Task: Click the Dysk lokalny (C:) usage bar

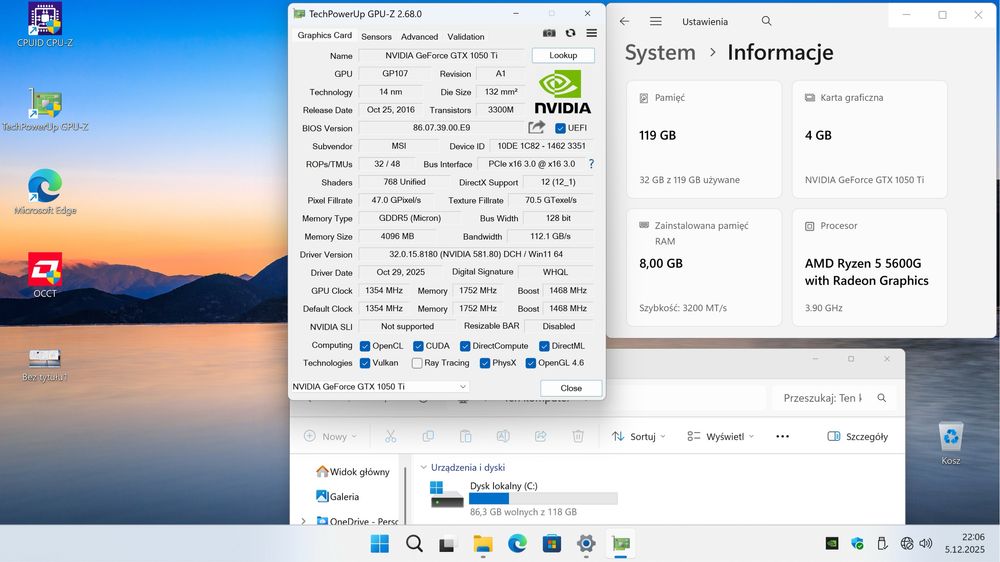Action: point(543,499)
